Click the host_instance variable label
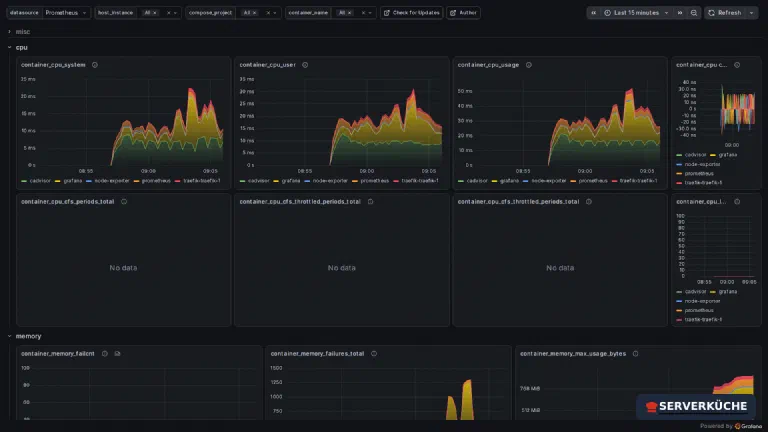 coord(115,13)
